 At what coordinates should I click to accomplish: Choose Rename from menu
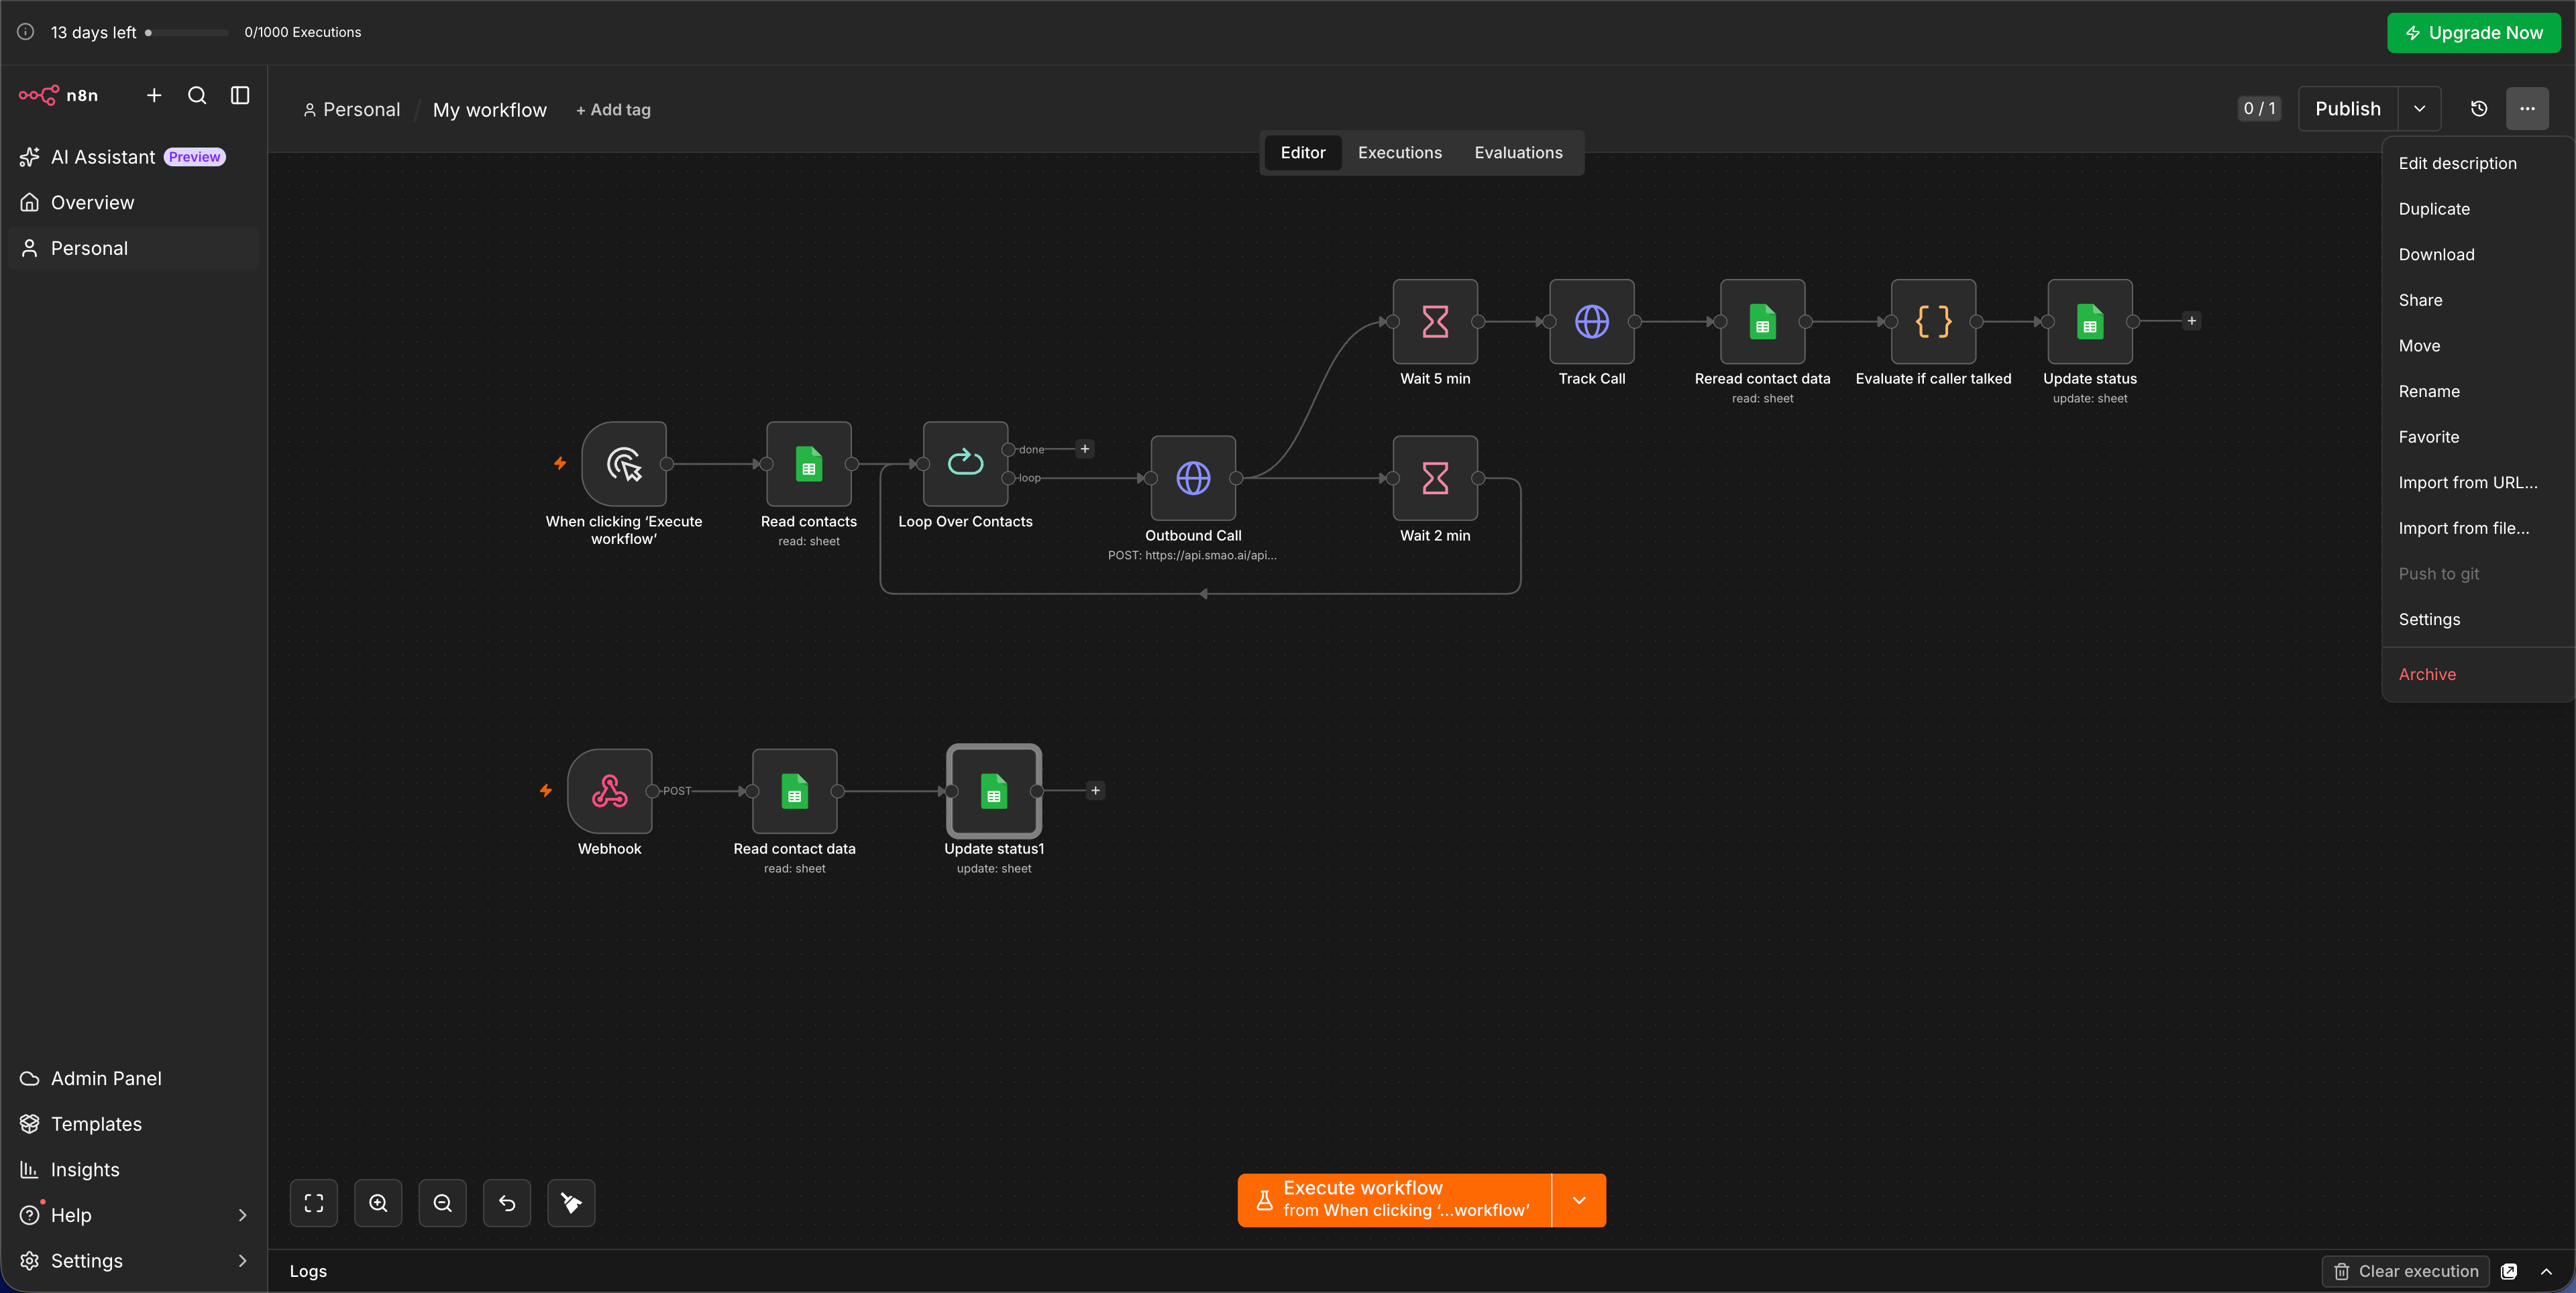2478,391
